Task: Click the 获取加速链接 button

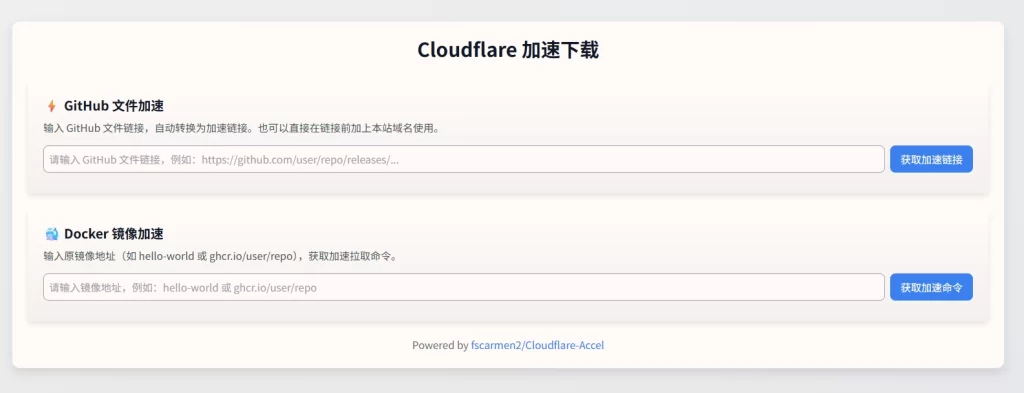Action: (931, 159)
